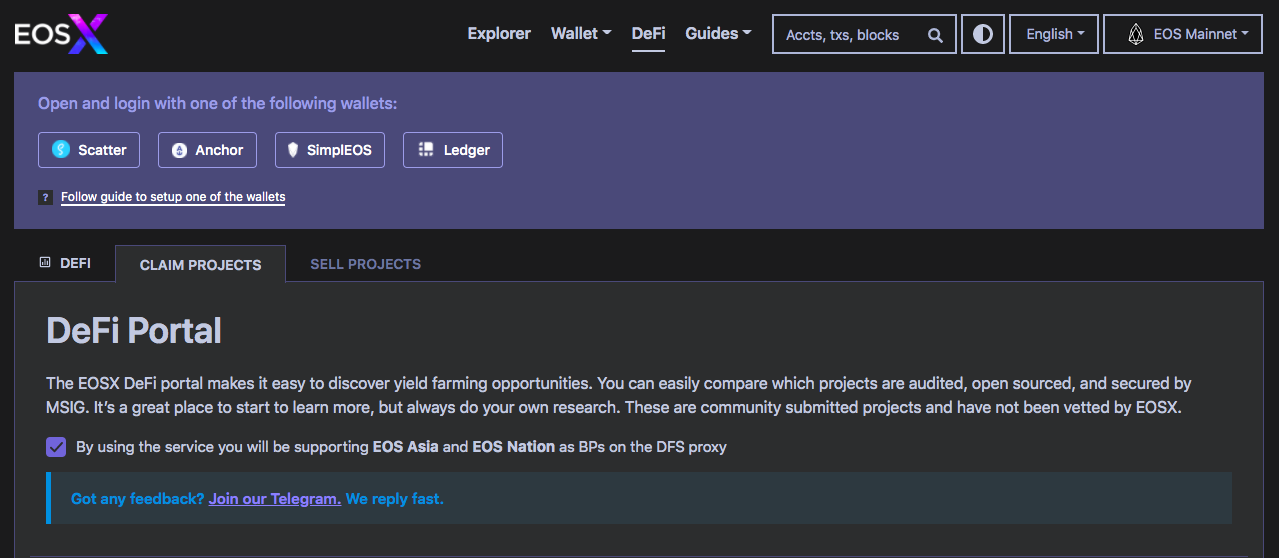1279x558 pixels.
Task: Open the Join our Telegram link
Action: tap(275, 498)
